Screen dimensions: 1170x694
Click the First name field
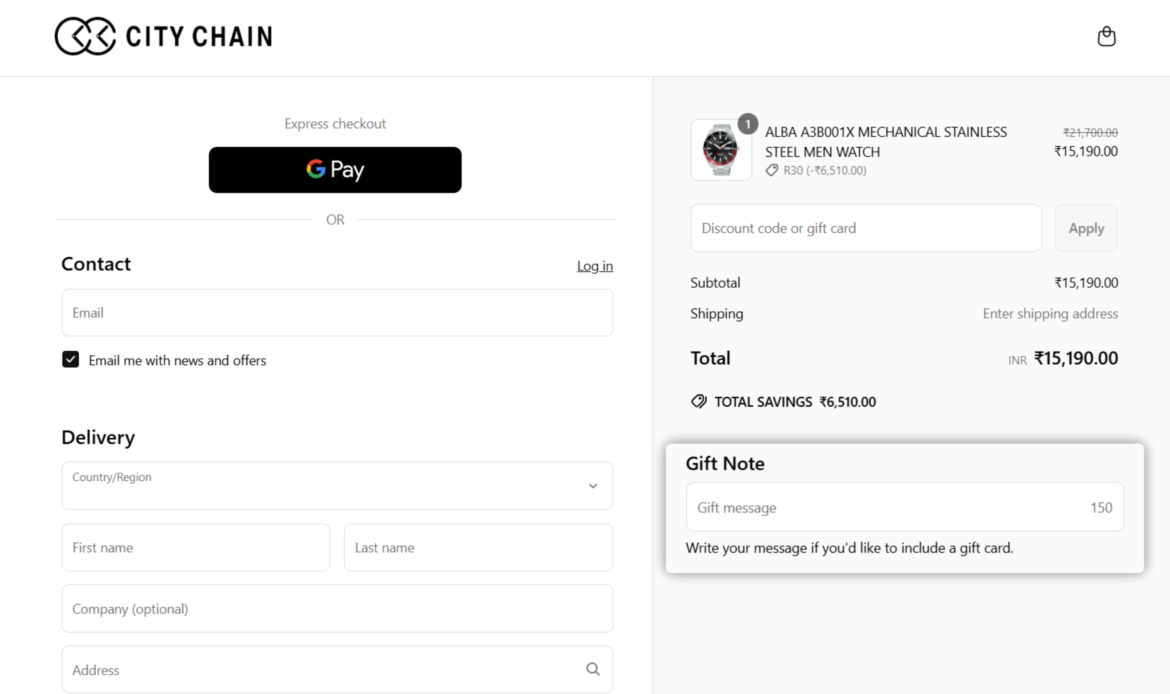(195, 547)
